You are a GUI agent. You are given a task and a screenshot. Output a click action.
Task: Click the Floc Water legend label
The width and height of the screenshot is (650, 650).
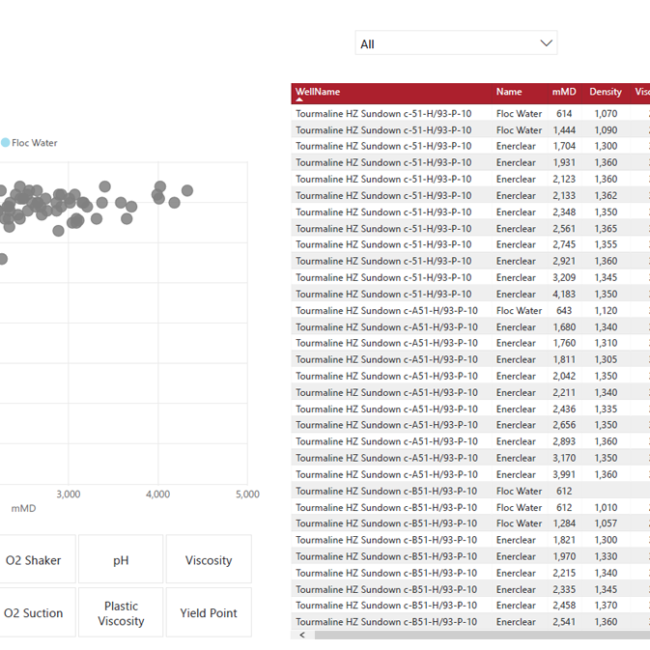(35, 143)
